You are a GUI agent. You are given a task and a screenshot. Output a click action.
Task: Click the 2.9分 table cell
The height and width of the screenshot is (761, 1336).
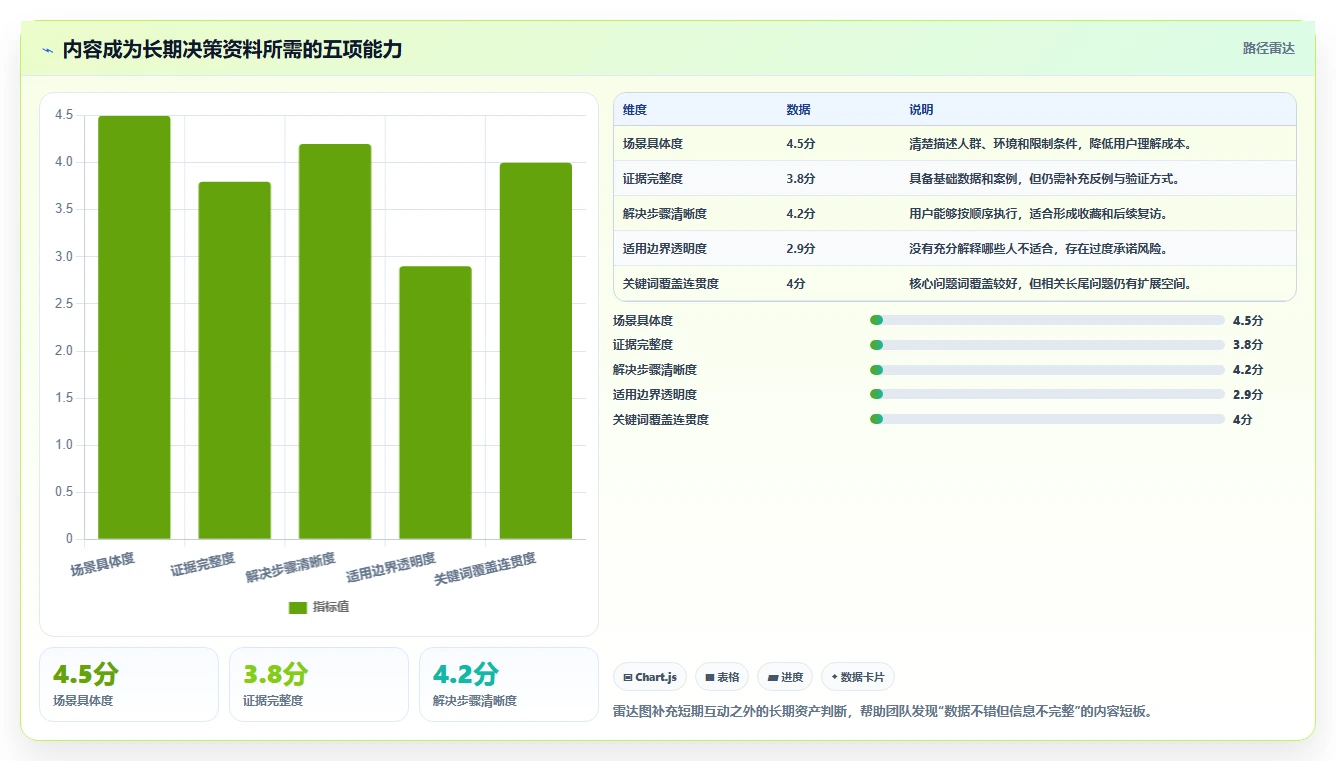801,249
